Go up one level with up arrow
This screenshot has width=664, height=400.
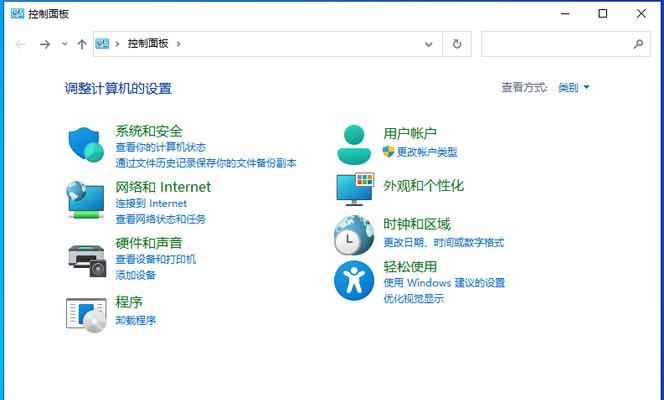click(82, 44)
